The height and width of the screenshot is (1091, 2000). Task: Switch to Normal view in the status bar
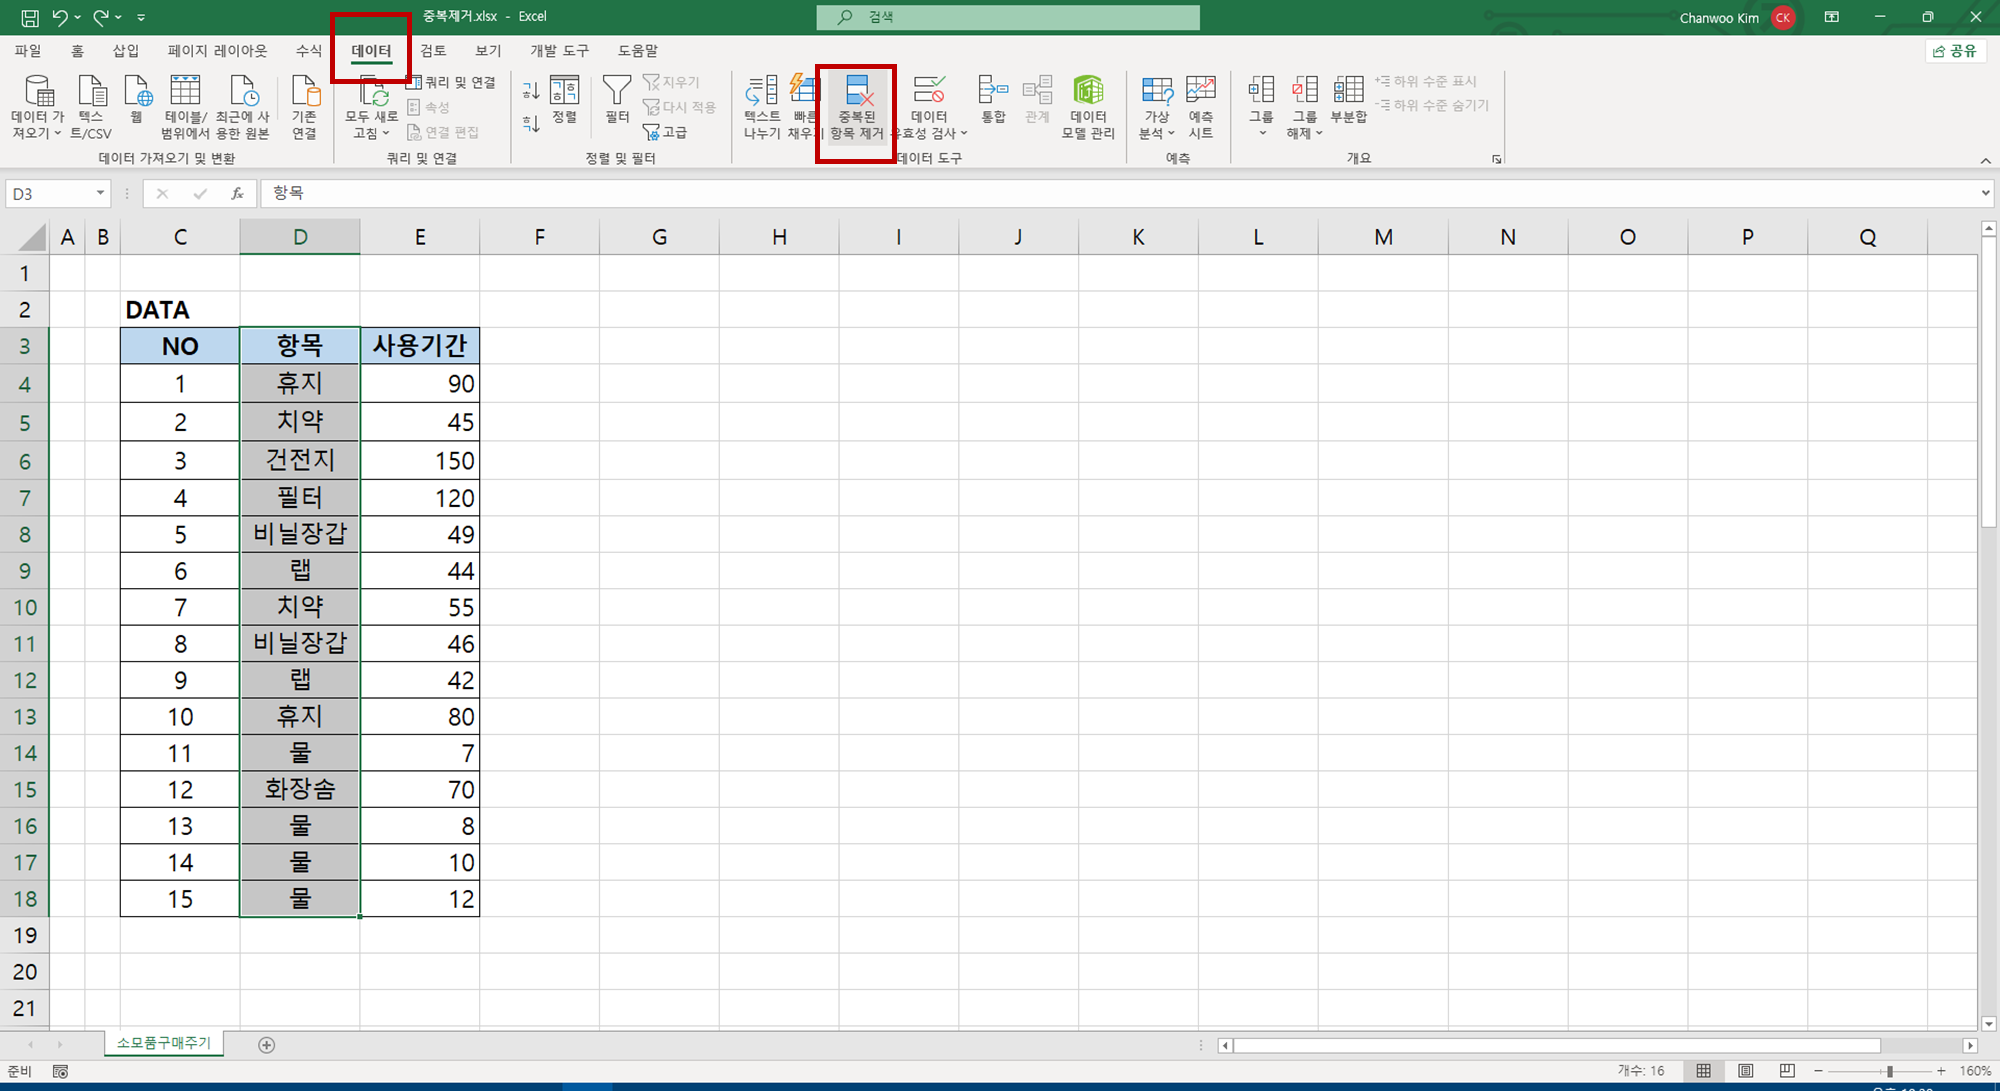tap(1703, 1071)
